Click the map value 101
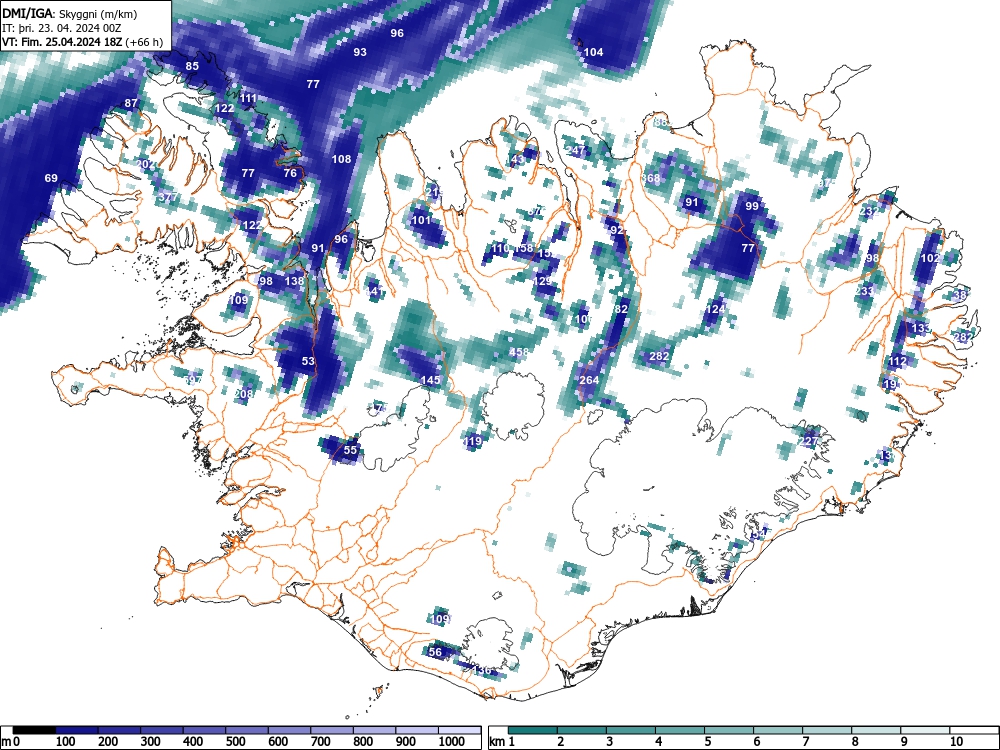Screen dimensions: 1000x750 point(421,220)
